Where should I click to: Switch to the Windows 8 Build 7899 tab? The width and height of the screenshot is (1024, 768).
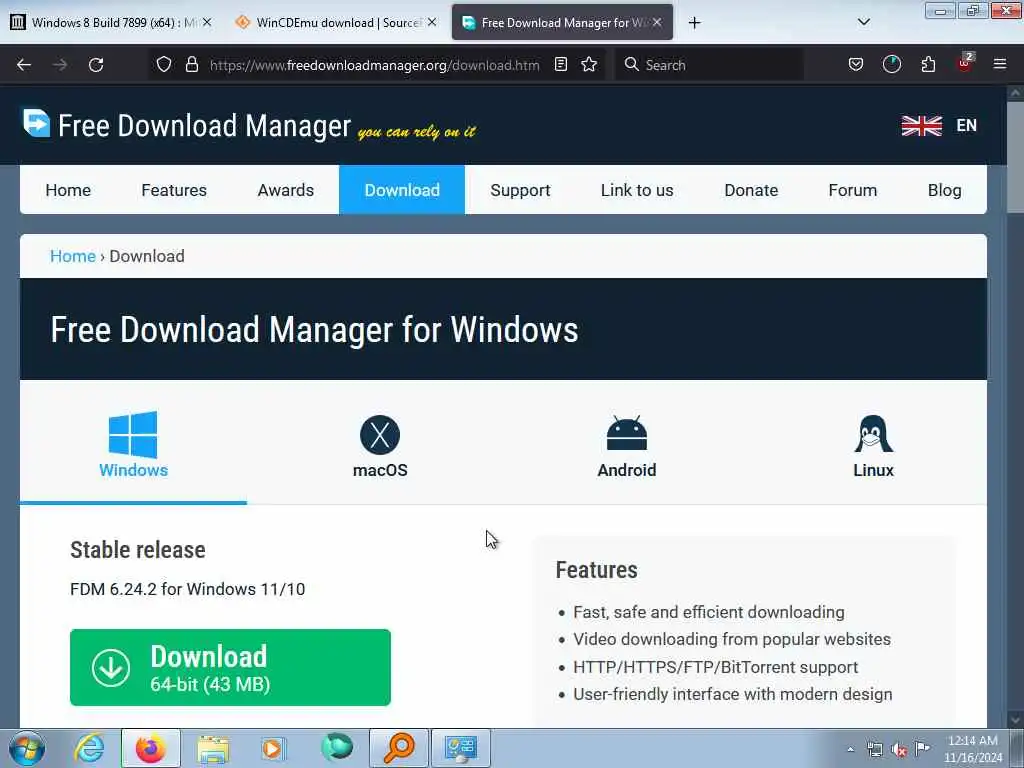tap(111, 22)
